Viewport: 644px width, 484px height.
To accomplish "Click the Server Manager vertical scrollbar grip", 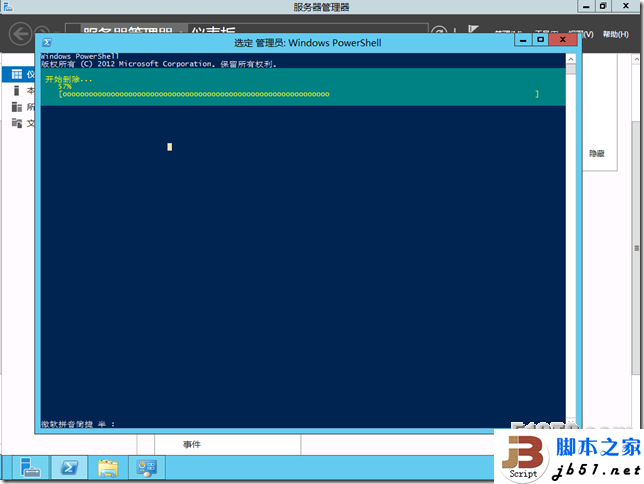I will point(637,248).
